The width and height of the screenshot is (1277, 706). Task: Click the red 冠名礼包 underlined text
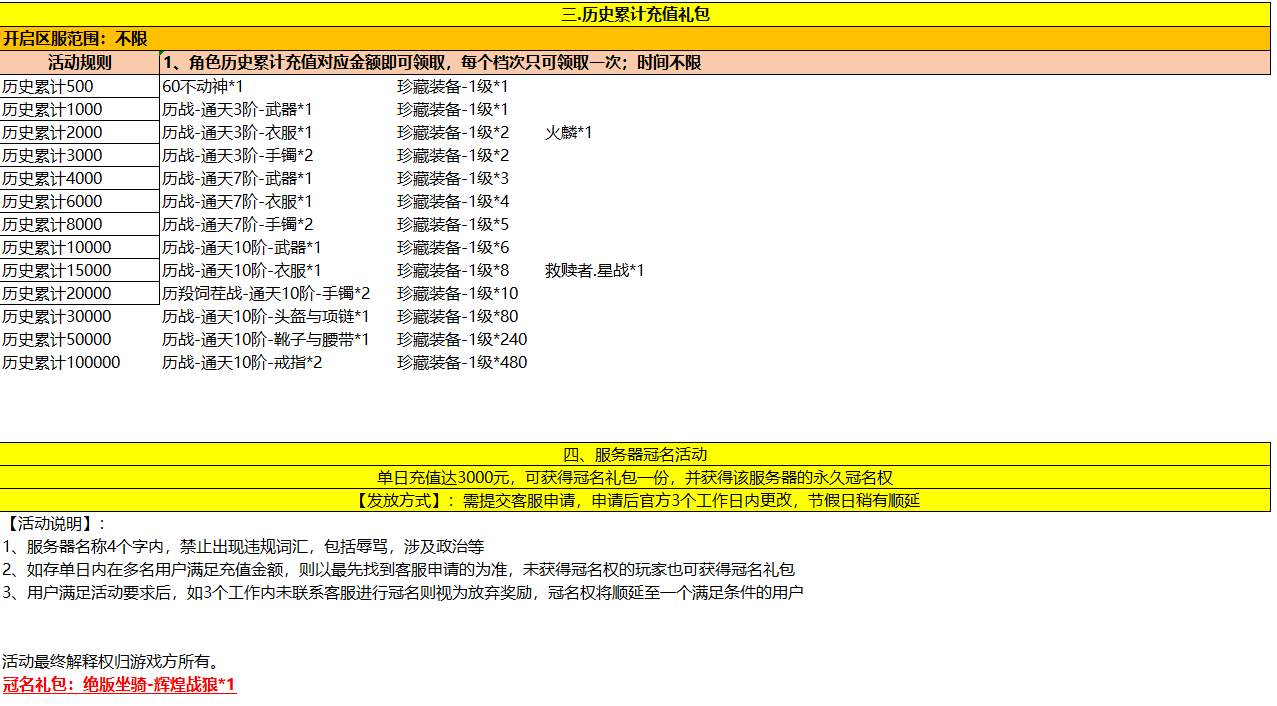119,685
